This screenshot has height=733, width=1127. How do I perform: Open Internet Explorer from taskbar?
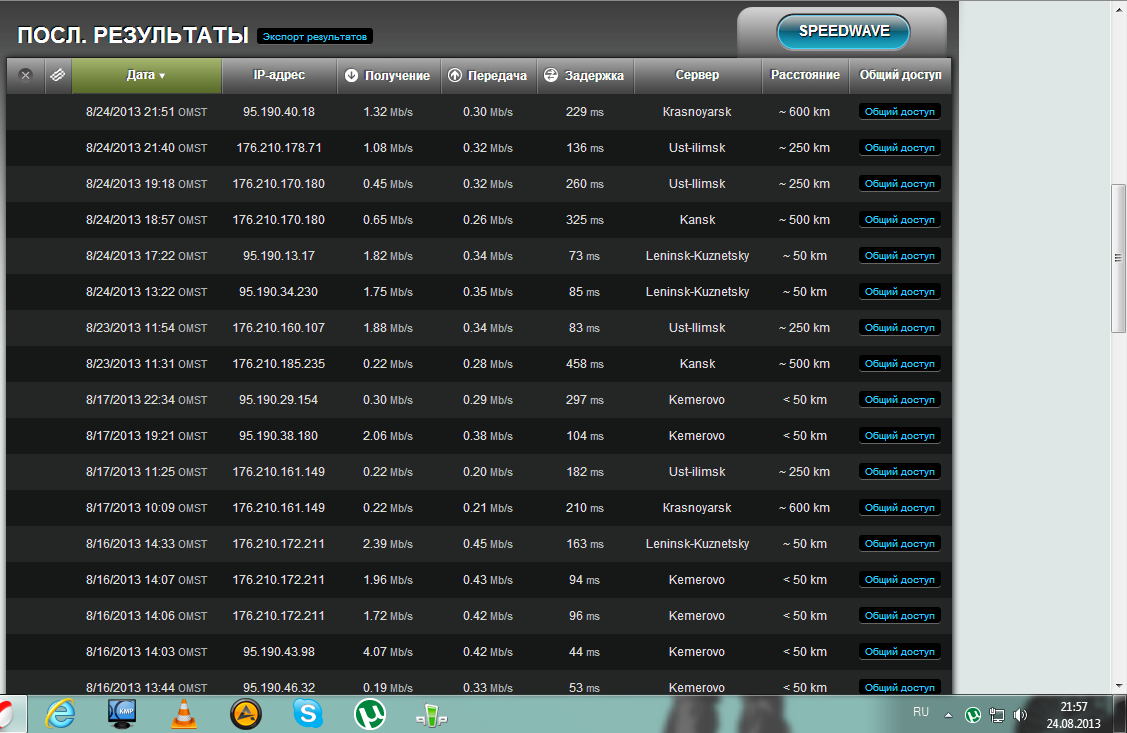(x=60, y=714)
